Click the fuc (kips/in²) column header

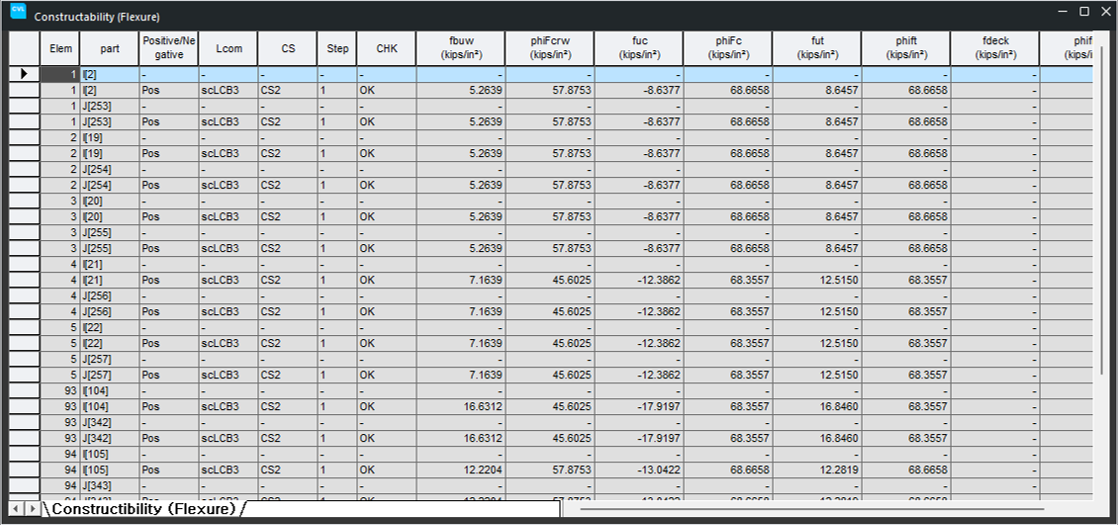point(640,49)
